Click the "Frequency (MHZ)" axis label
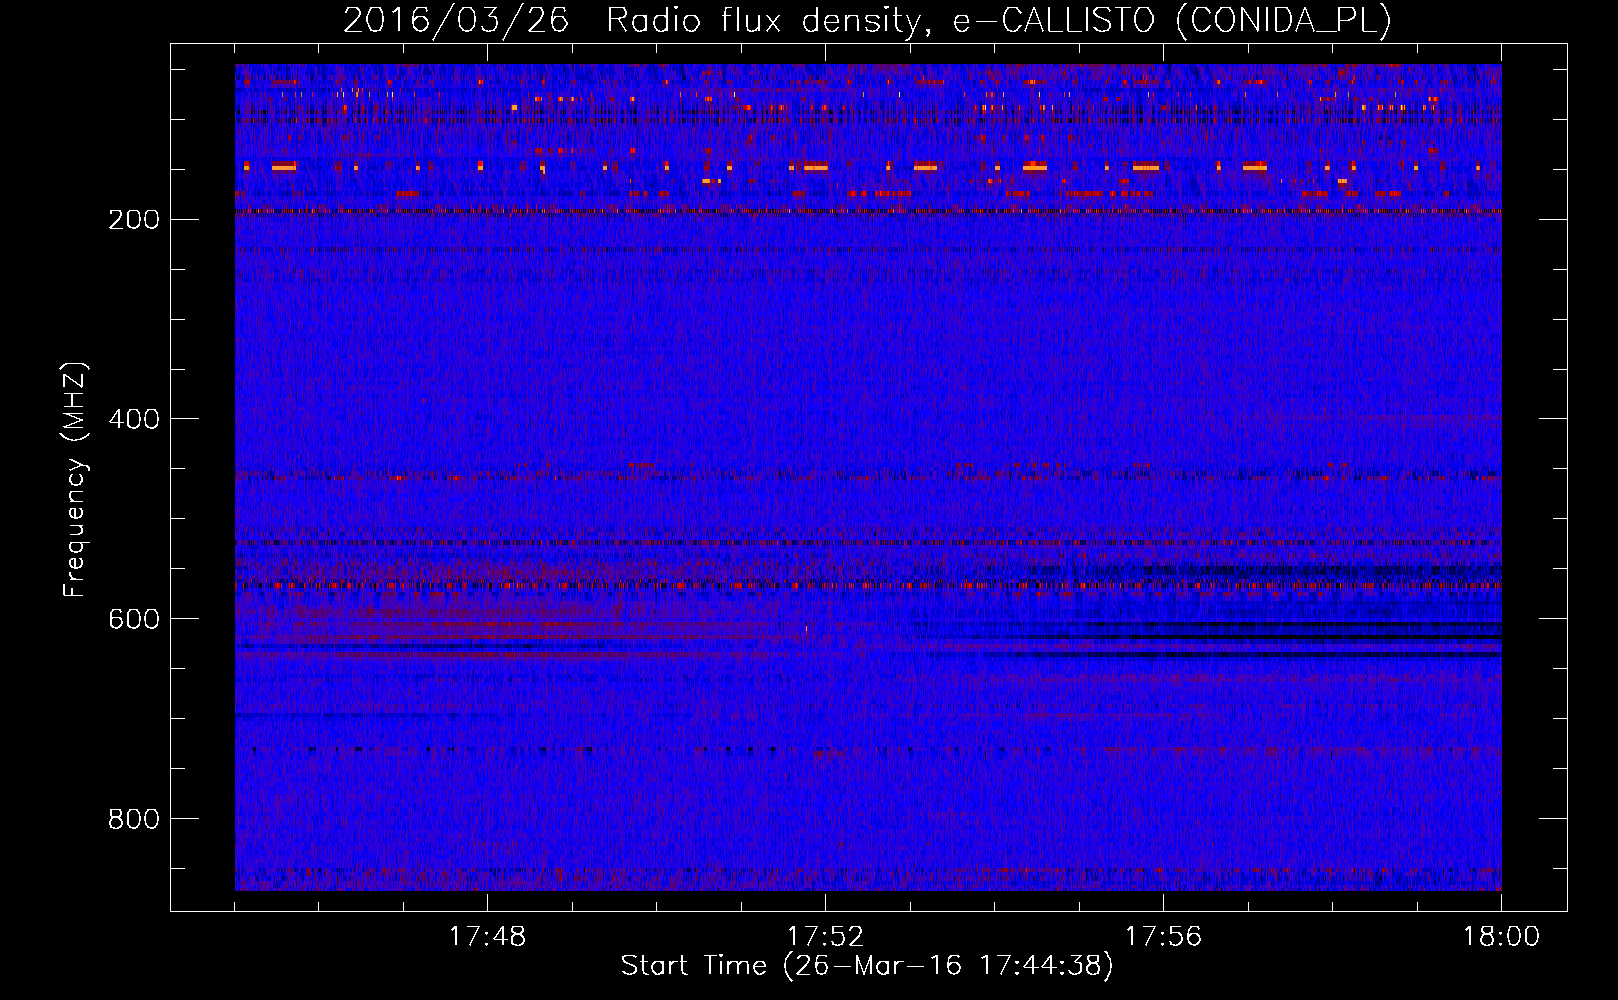 coord(75,479)
